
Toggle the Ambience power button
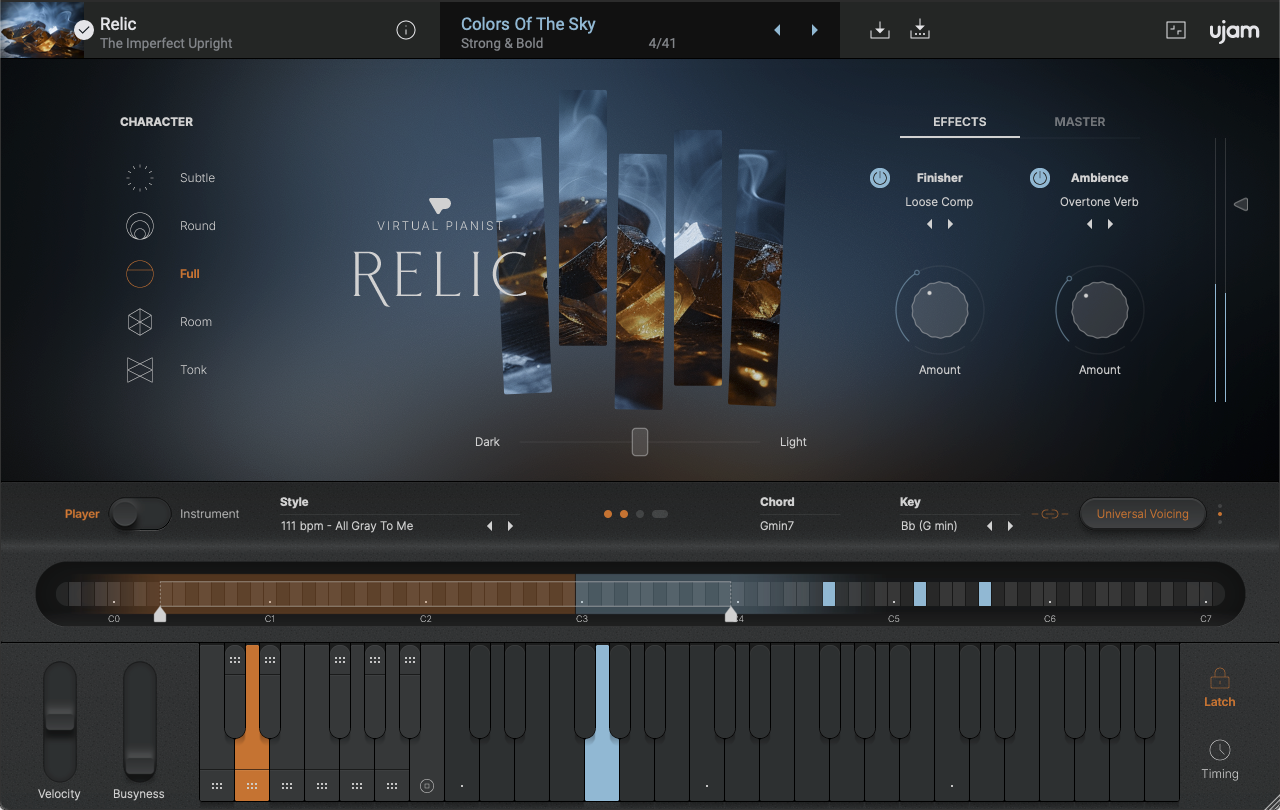point(1040,178)
